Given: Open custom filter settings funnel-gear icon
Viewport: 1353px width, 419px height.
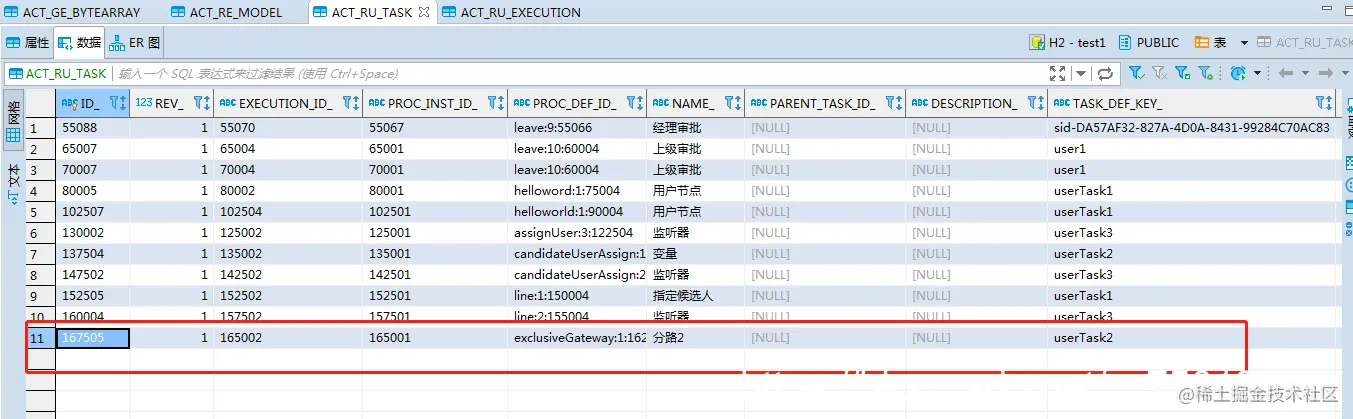Looking at the screenshot, I should tap(1206, 73).
